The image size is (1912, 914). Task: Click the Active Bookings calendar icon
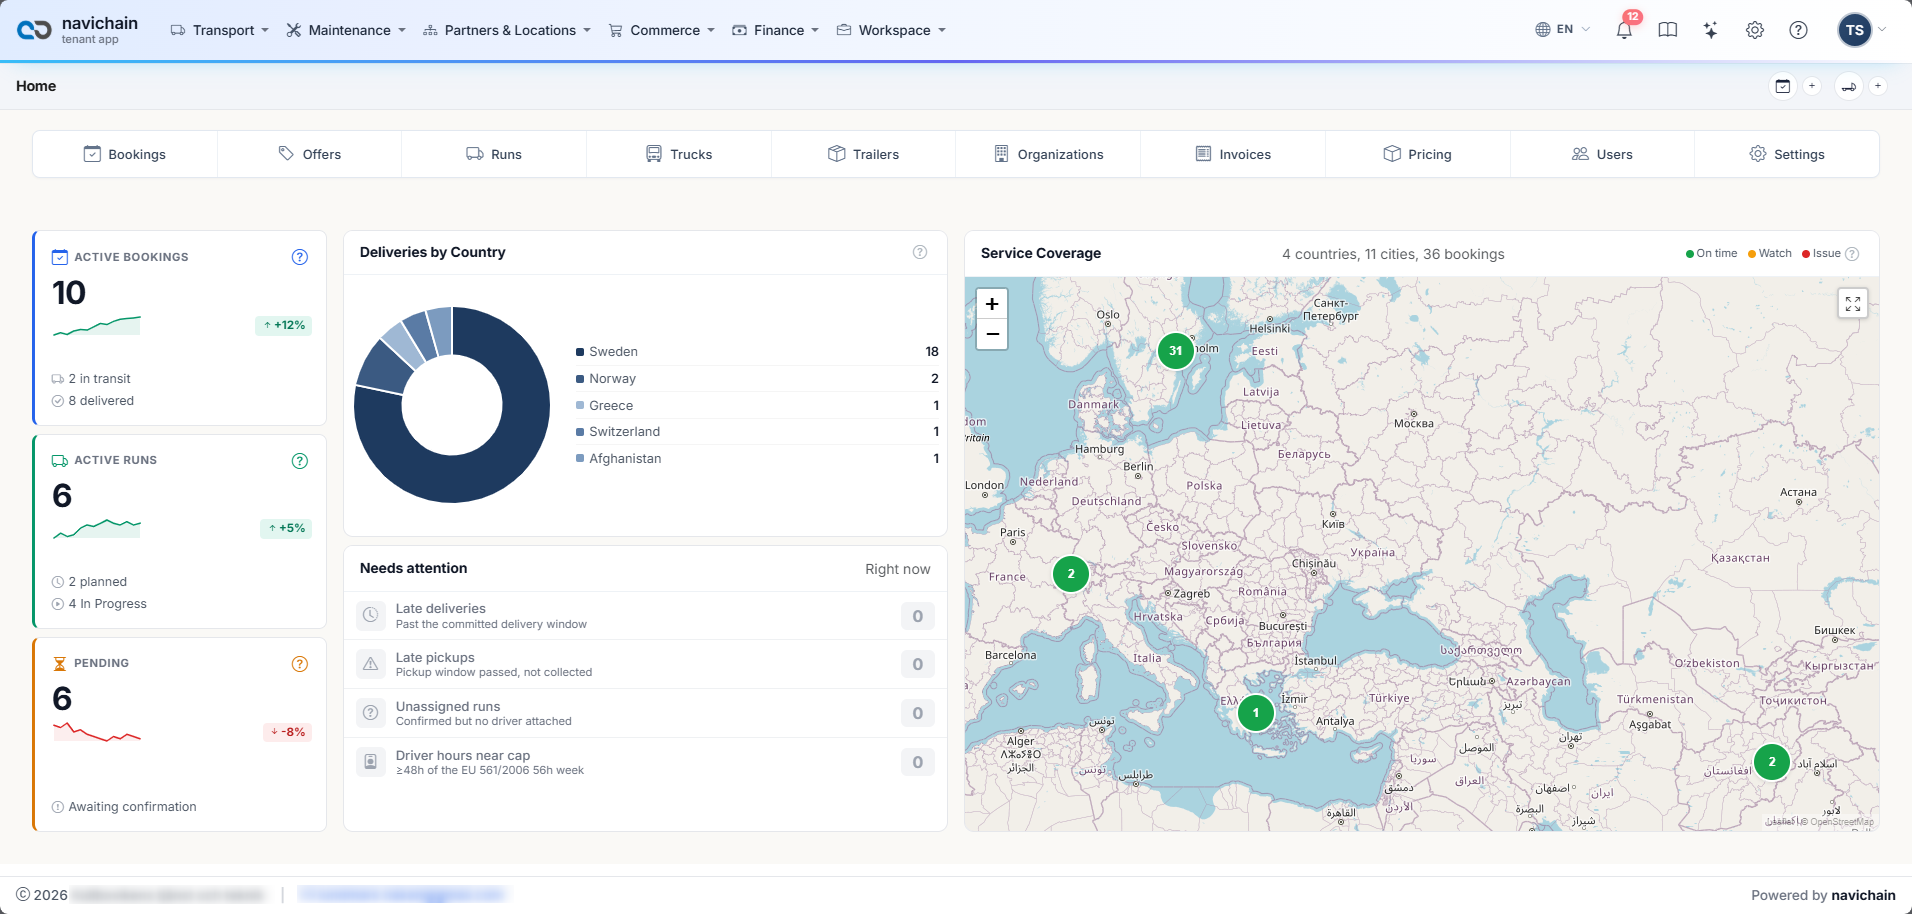[x=60, y=257]
